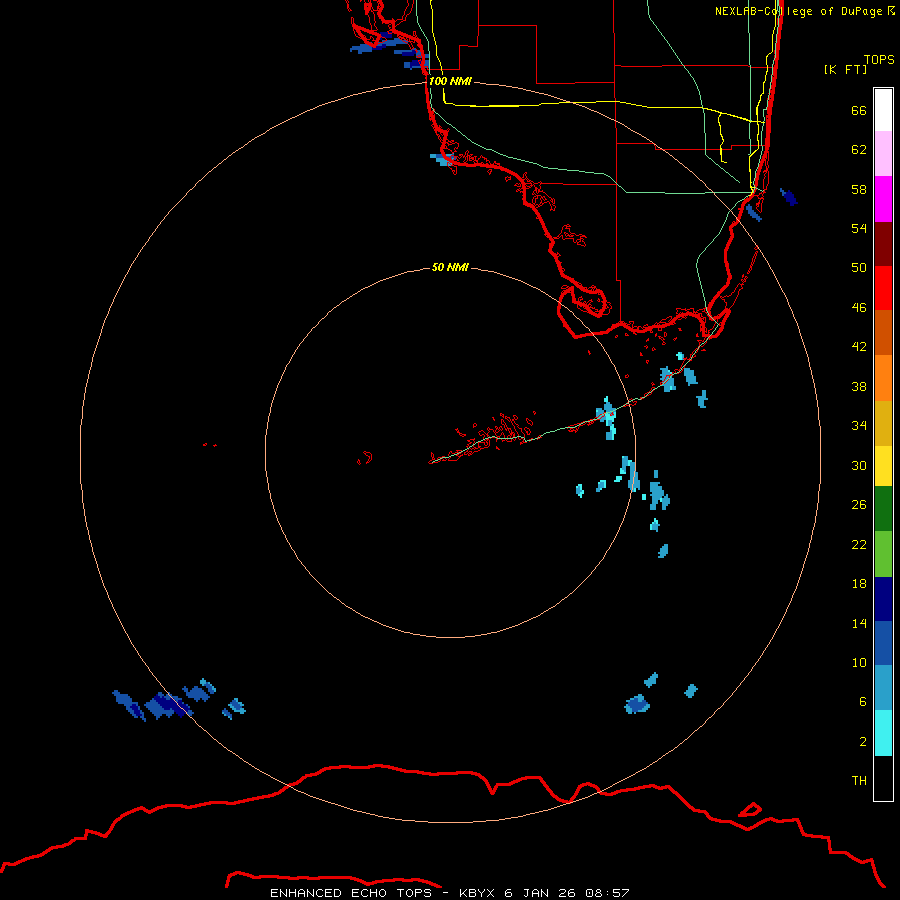Click the '08:57' timestamp

pos(607,893)
